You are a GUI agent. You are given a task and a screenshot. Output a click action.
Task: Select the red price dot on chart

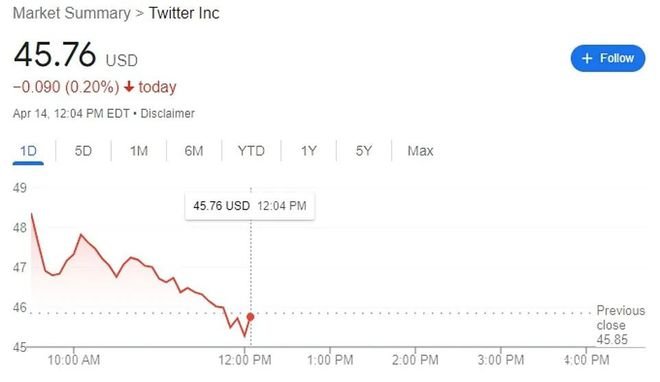(250, 317)
